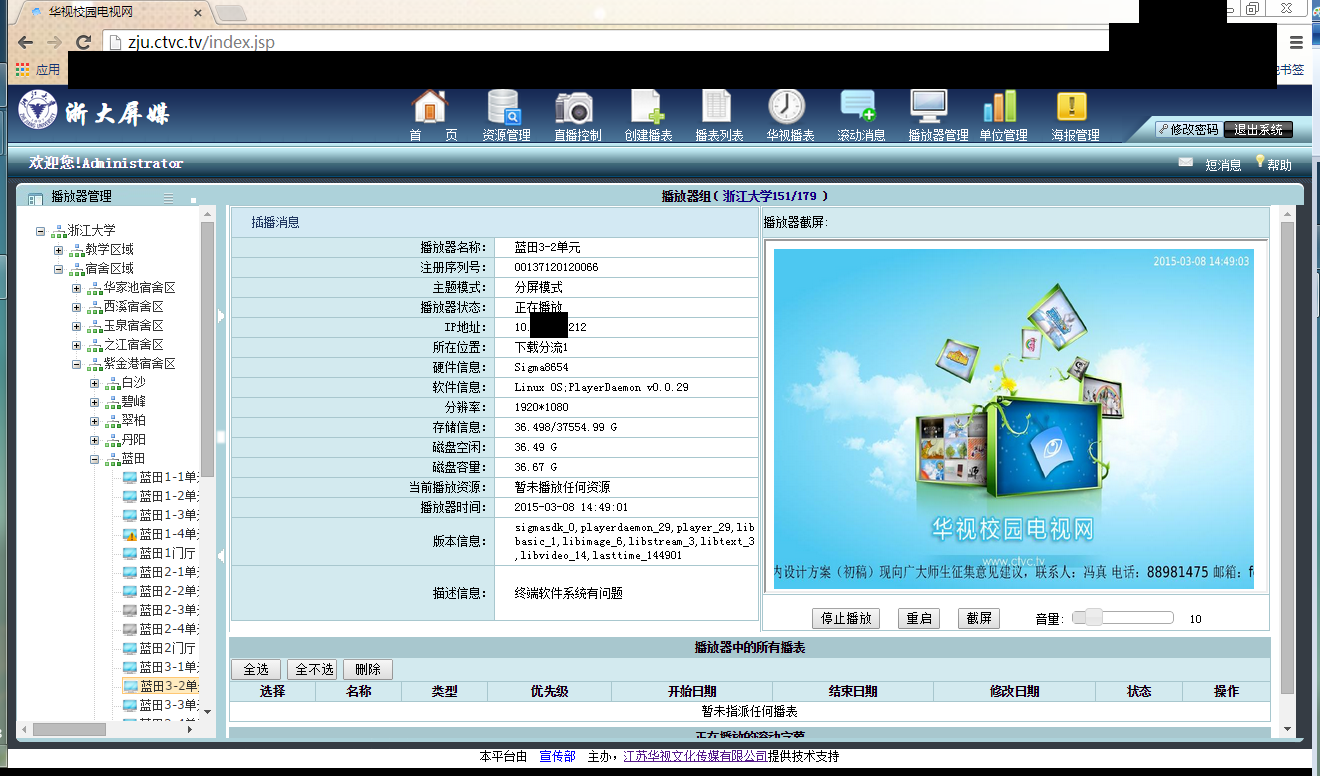1320x776 pixels.
Task: Expand the 教学区域 tree node
Action: (x=59, y=250)
